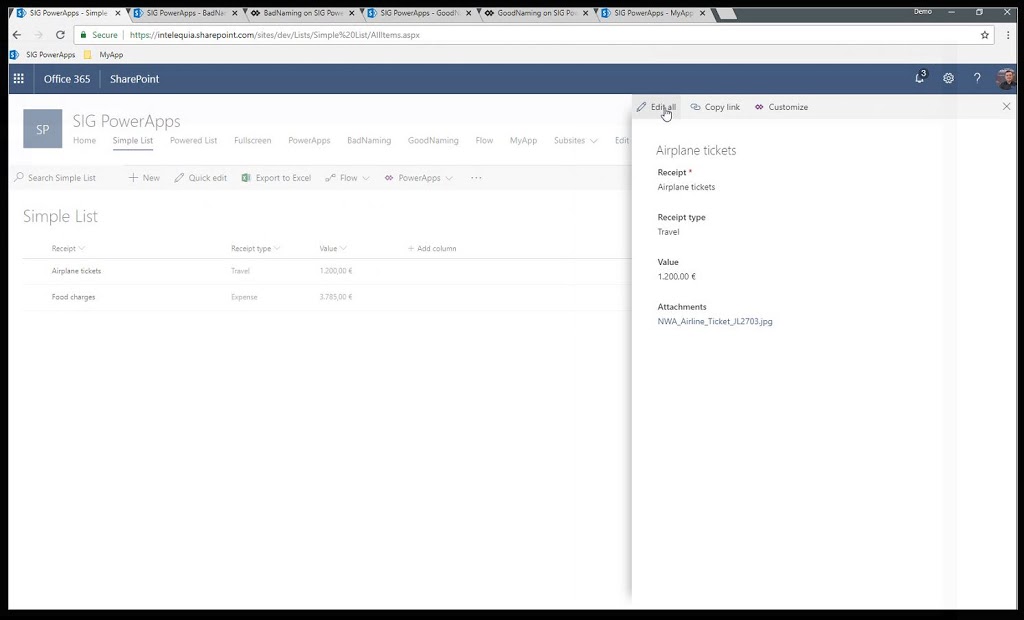Viewport: 1024px width, 620px height.
Task: Open the Airplane tickets list item
Action: click(x=76, y=270)
